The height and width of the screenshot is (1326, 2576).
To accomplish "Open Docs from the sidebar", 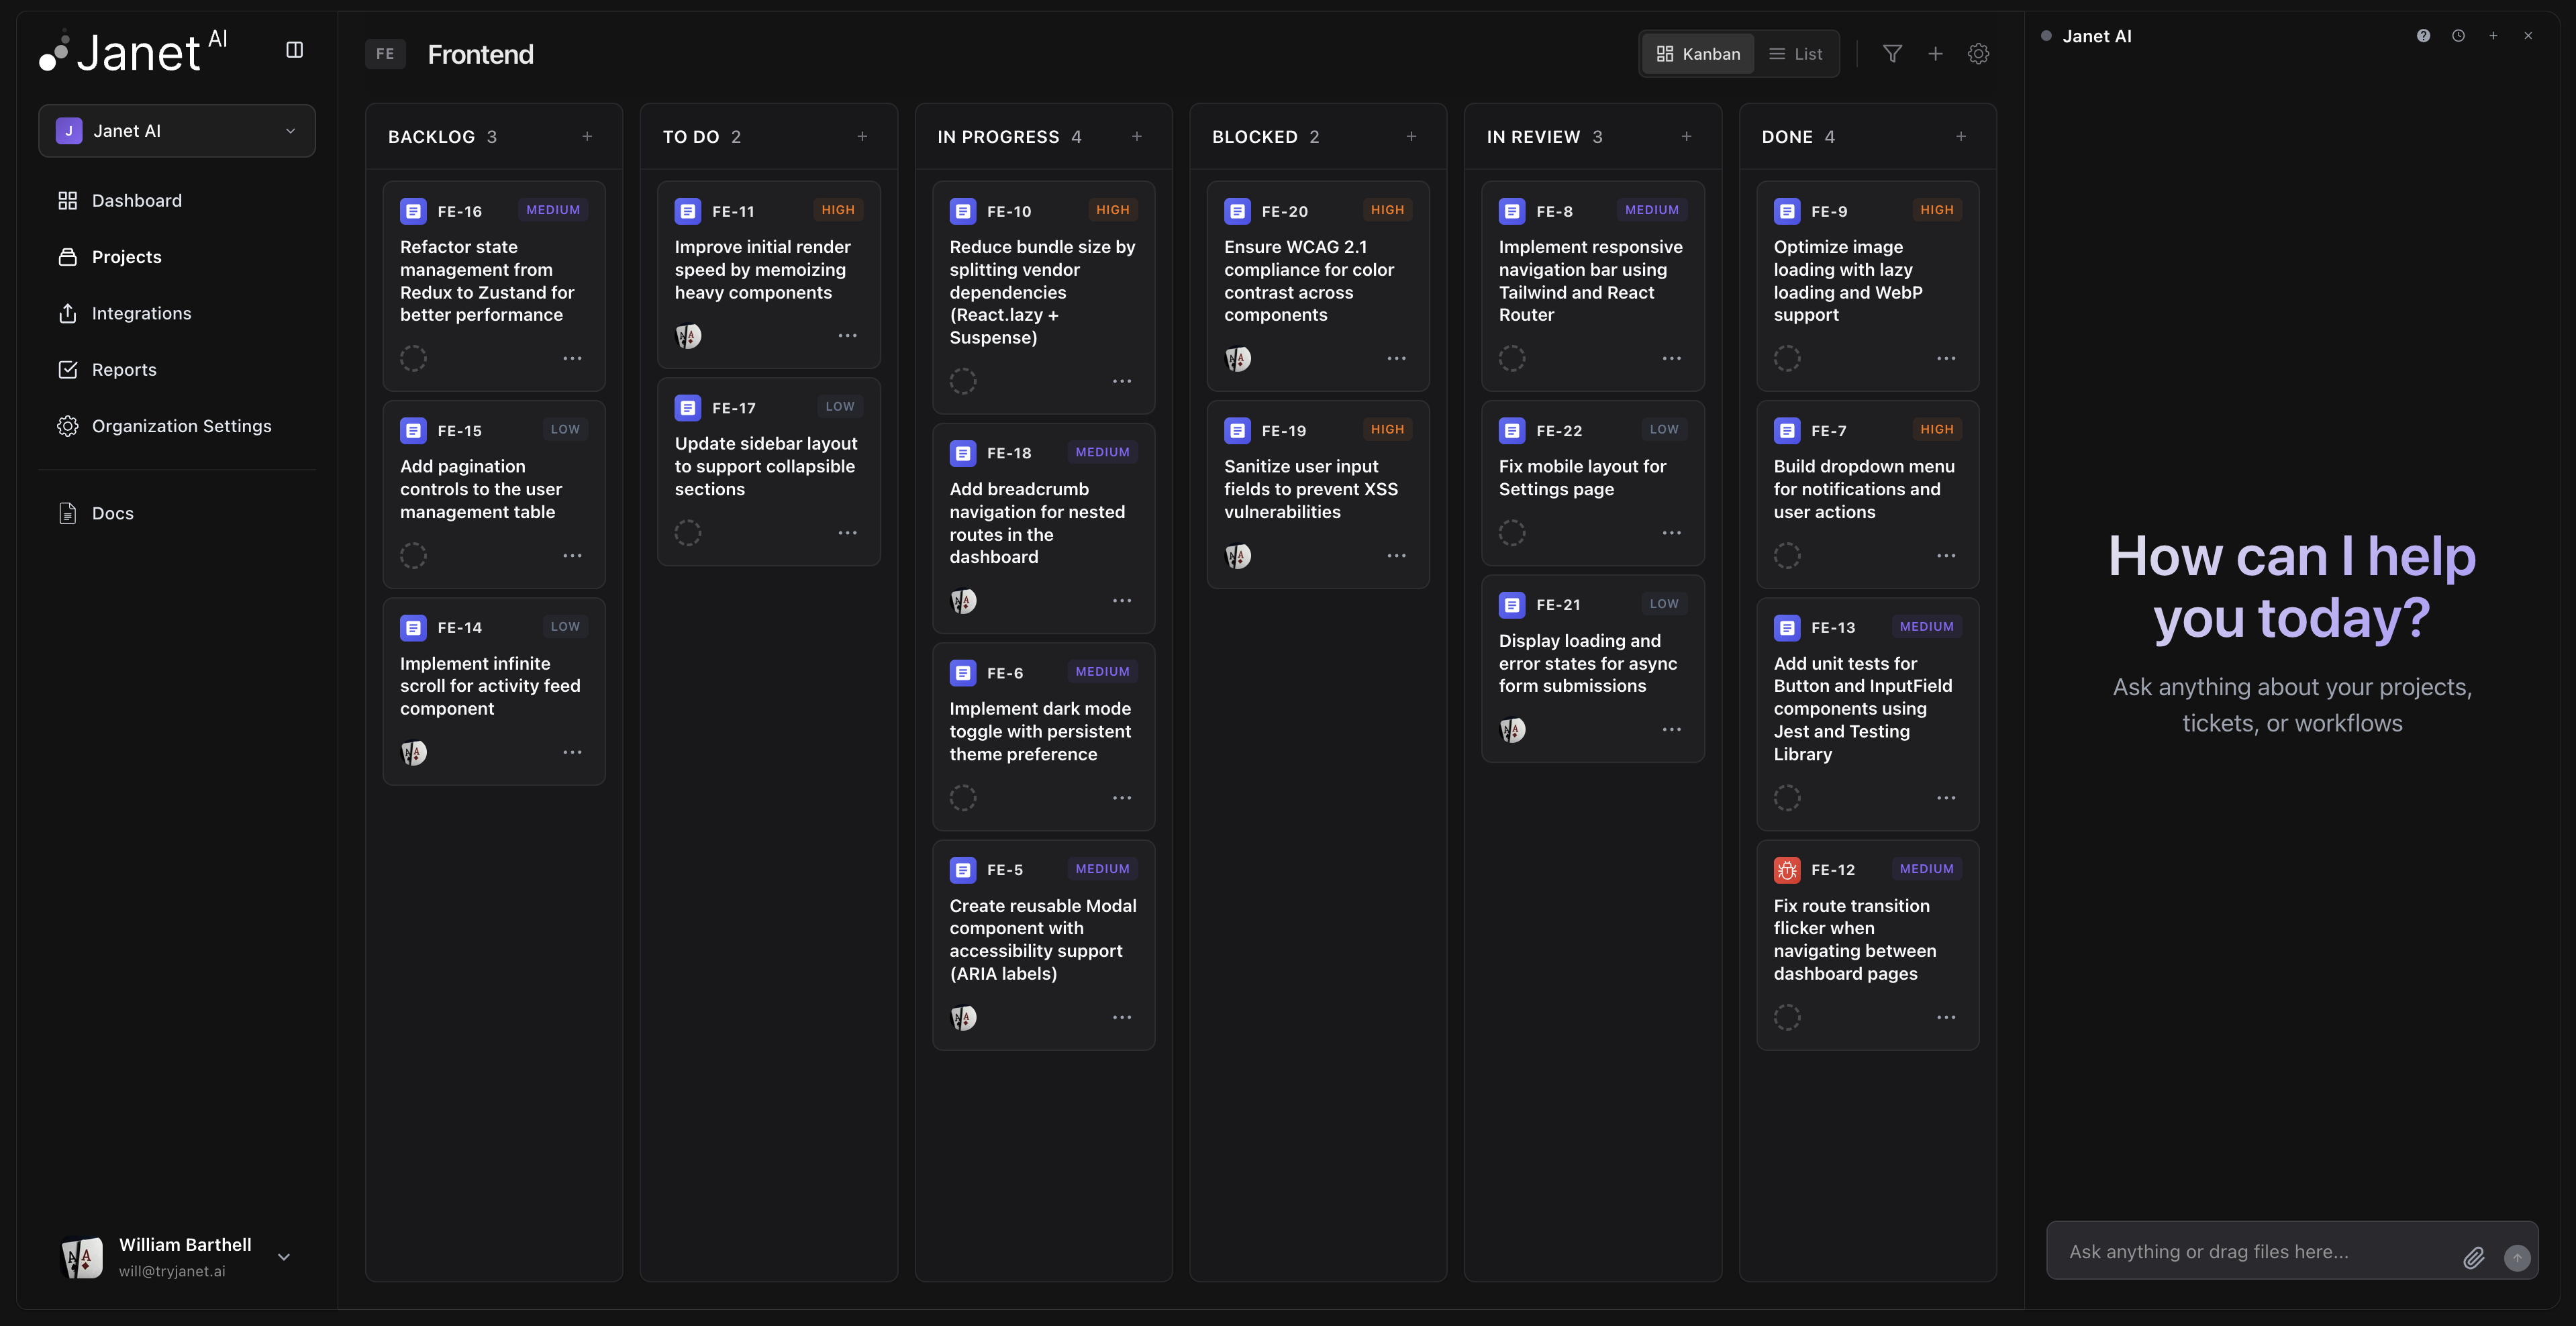I will (113, 512).
